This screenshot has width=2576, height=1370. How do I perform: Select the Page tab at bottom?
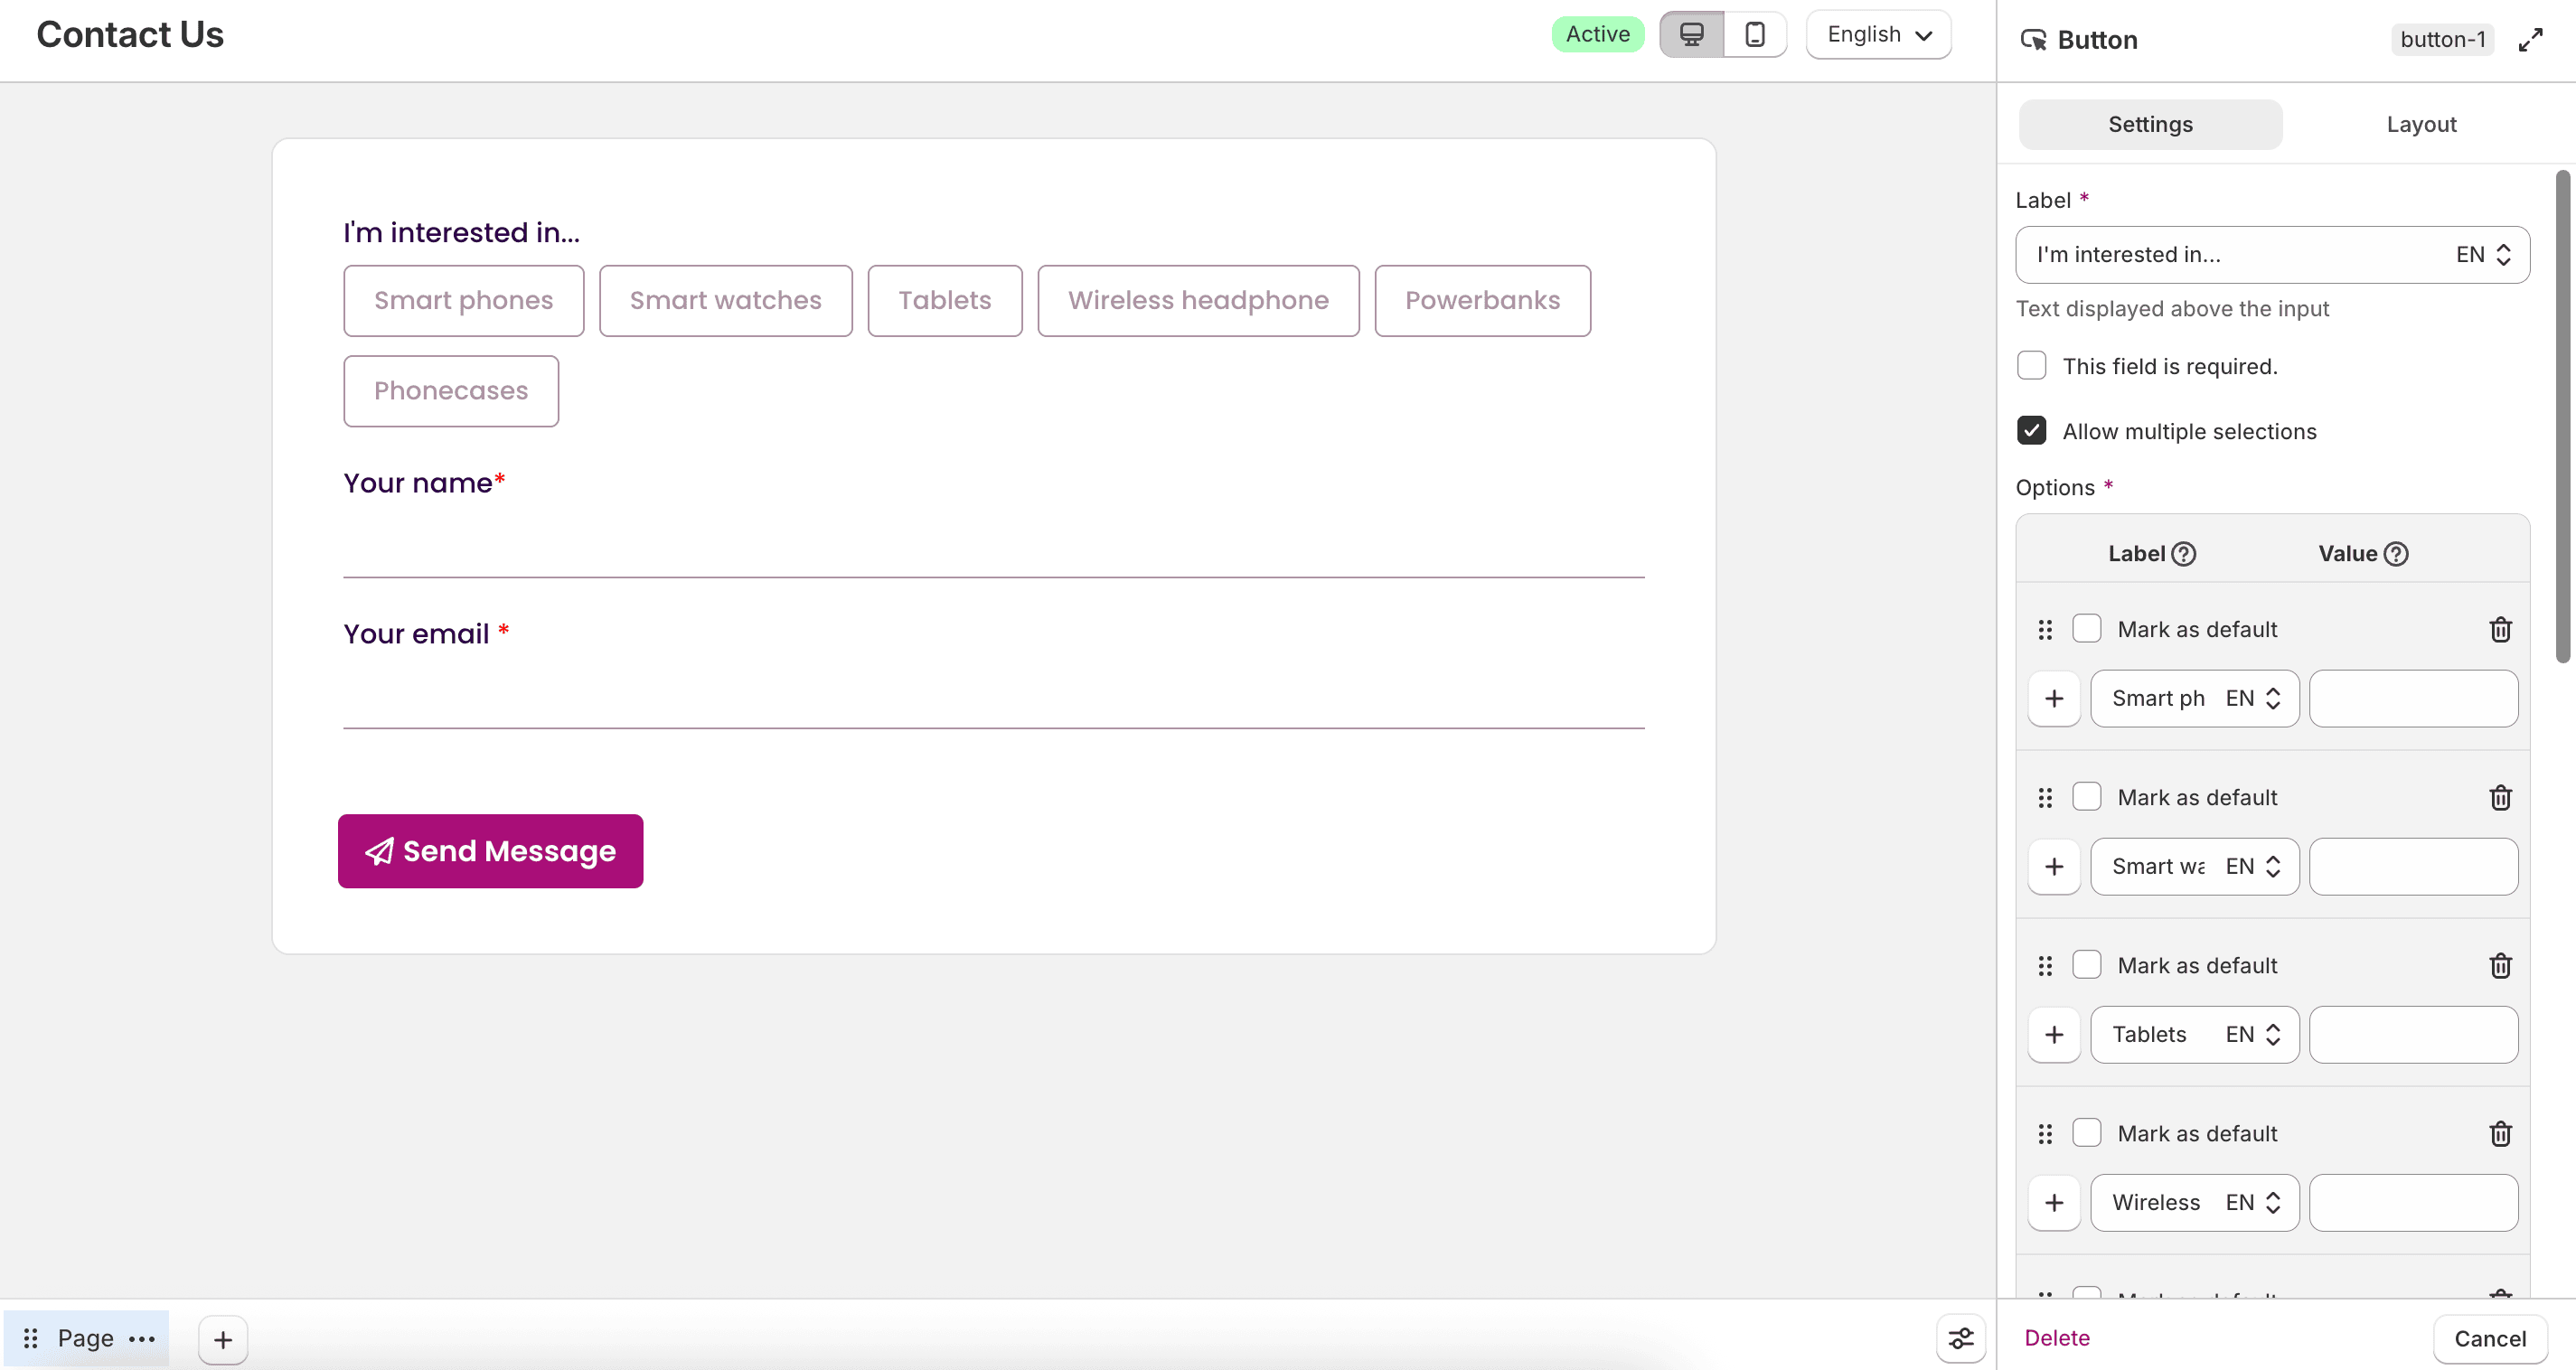[86, 1338]
